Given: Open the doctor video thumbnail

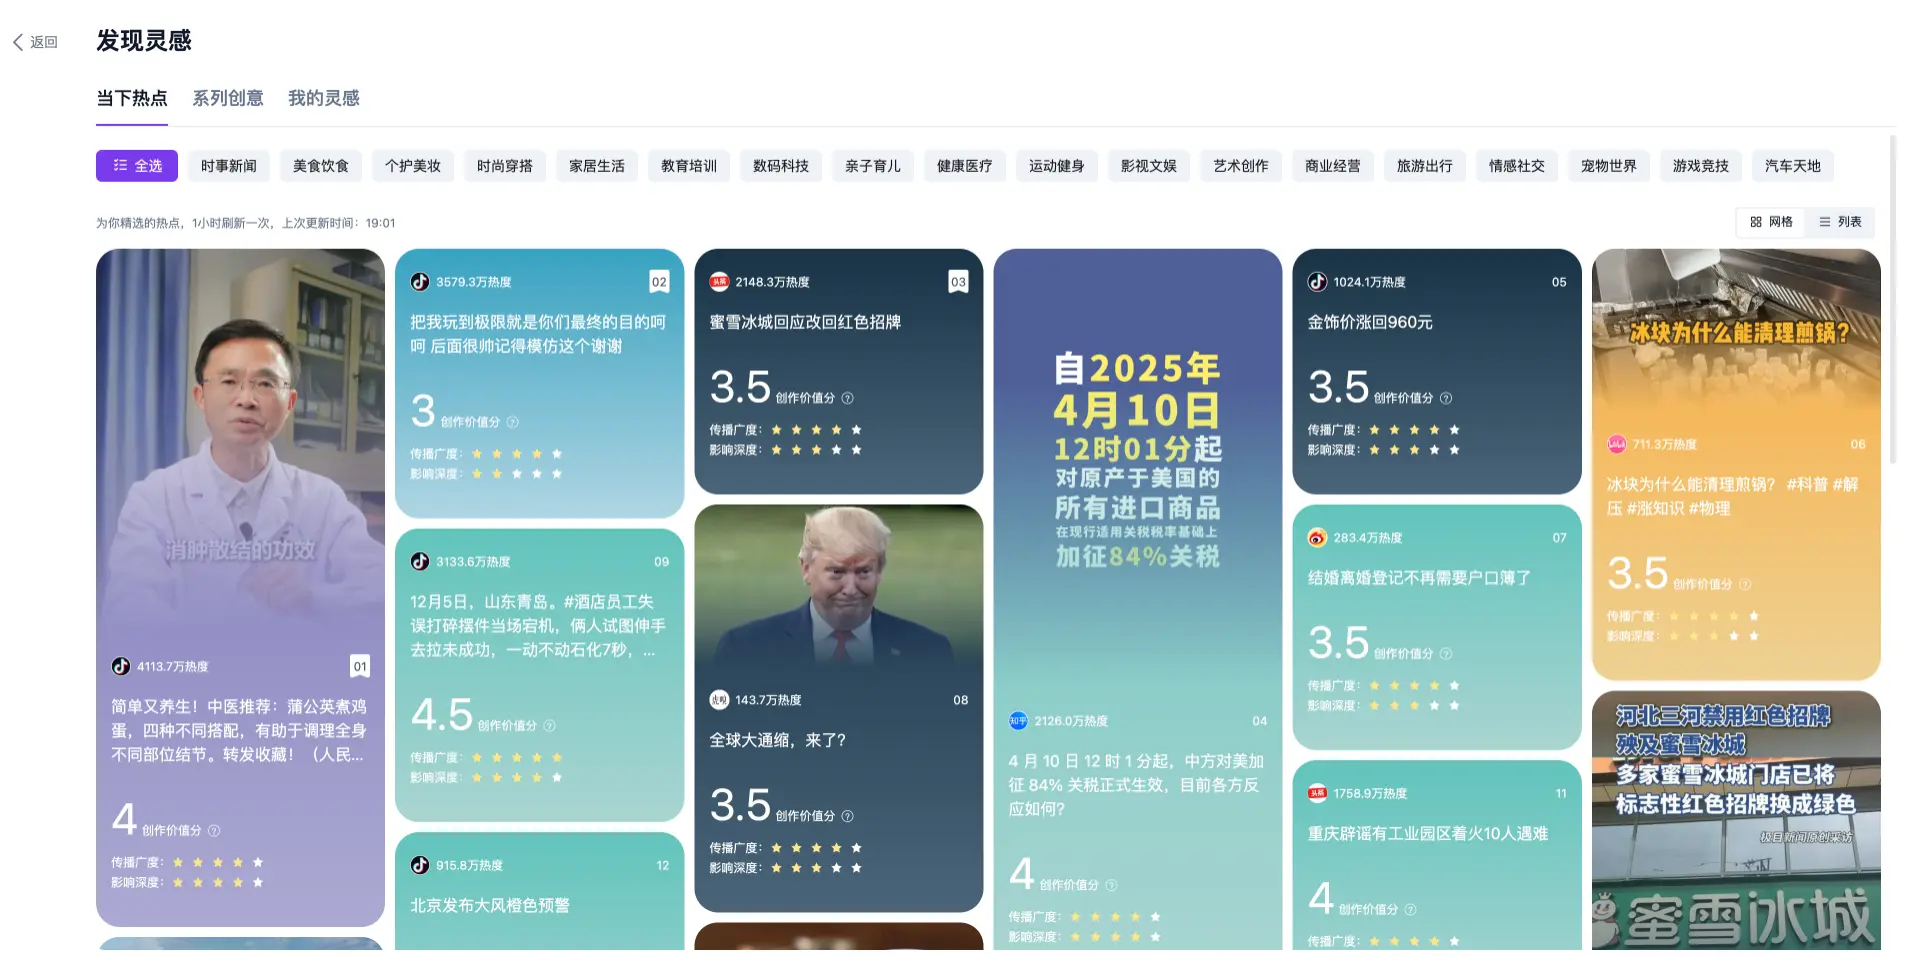Looking at the screenshot, I should pyautogui.click(x=240, y=440).
